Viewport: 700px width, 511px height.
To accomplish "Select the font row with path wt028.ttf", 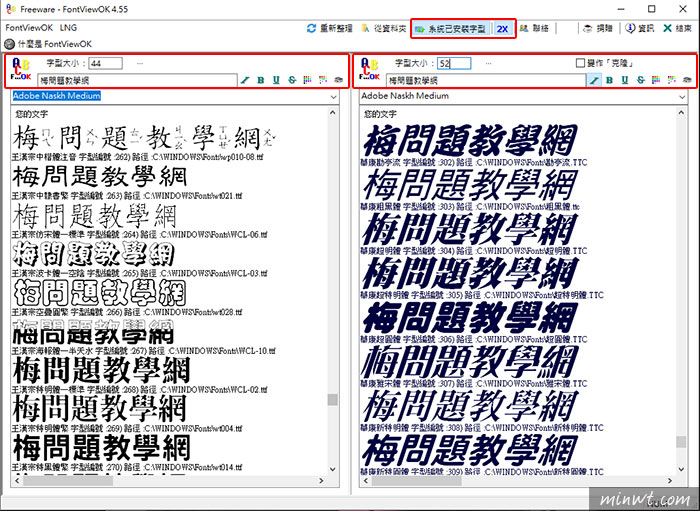I will [x=127, y=298].
